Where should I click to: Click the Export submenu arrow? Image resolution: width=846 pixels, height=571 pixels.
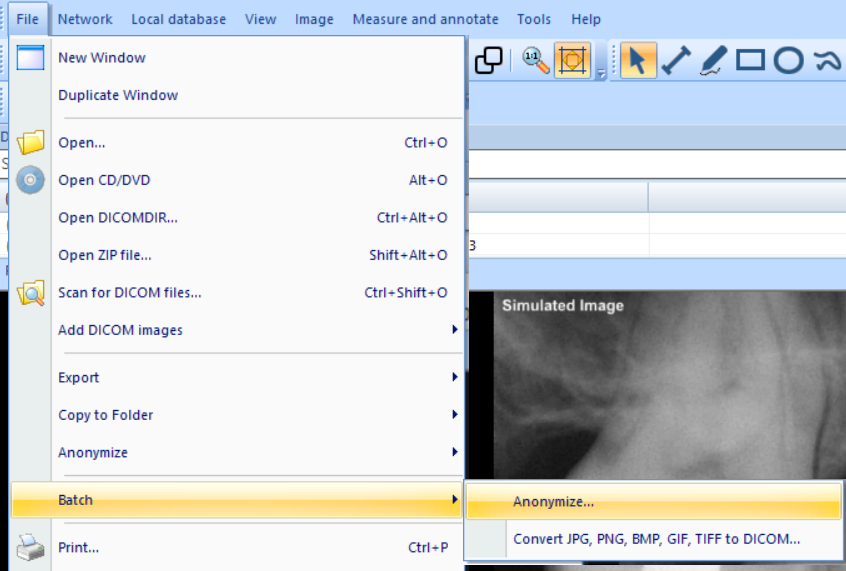pyautogui.click(x=455, y=377)
